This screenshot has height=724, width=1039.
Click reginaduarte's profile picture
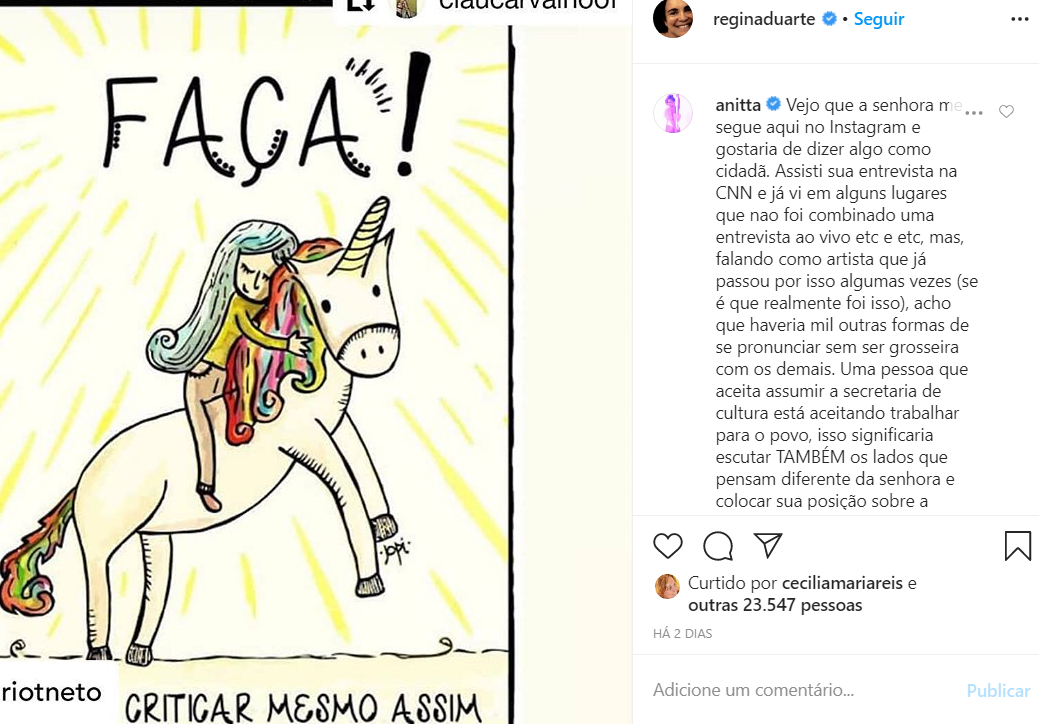[x=673, y=18]
